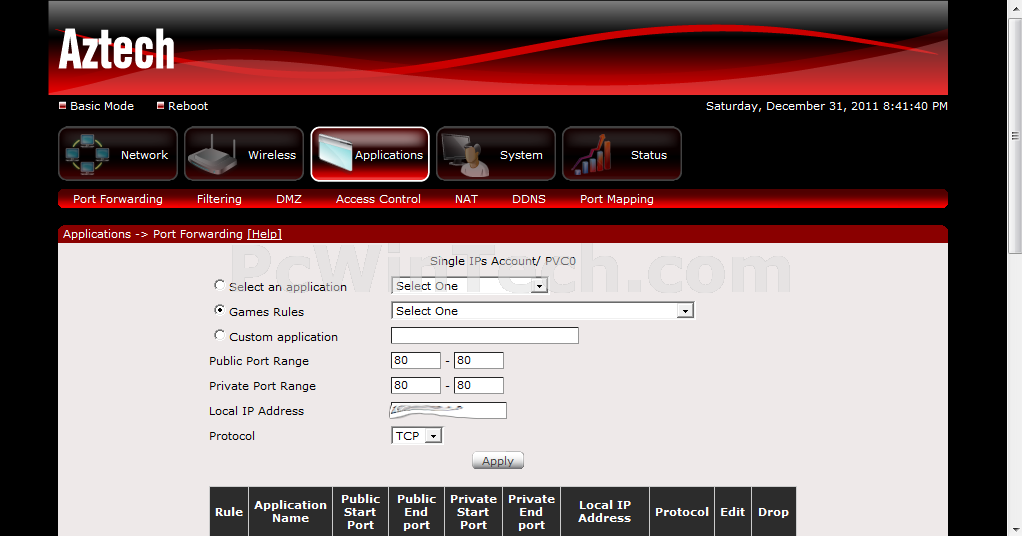Image resolution: width=1022 pixels, height=536 pixels.
Task: Select the Custom application radio button
Action: 220,335
